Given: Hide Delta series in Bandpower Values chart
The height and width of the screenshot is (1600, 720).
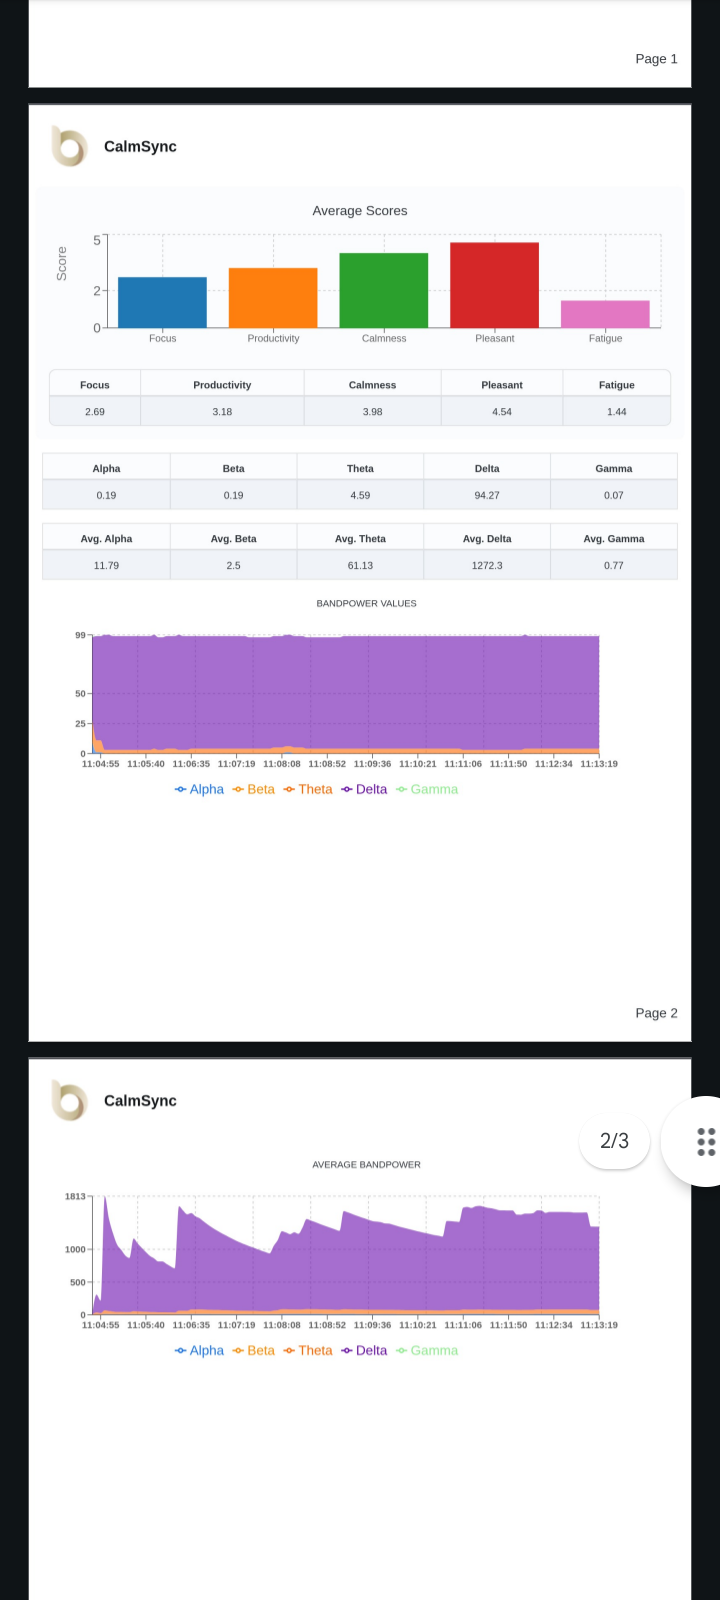Looking at the screenshot, I should (364, 789).
